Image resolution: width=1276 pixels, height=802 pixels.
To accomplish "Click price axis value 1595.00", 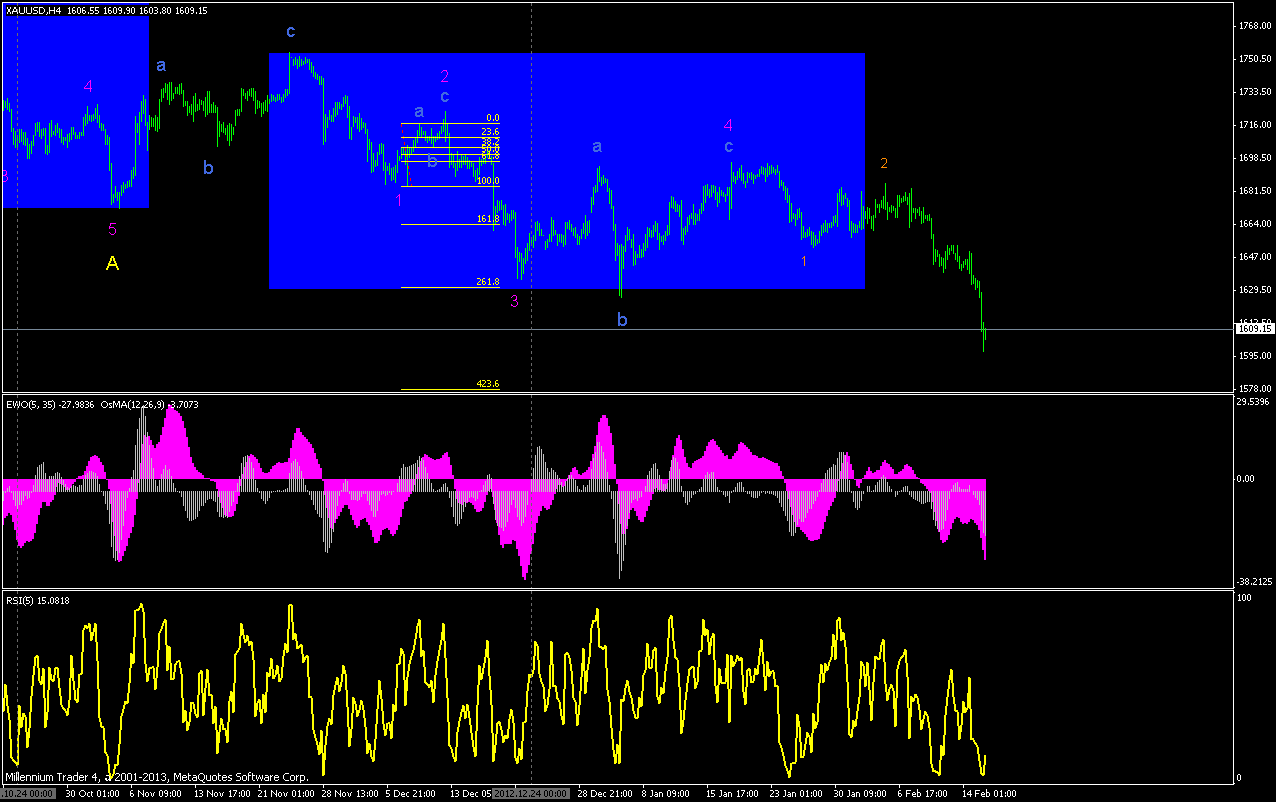I will (x=1254, y=356).
